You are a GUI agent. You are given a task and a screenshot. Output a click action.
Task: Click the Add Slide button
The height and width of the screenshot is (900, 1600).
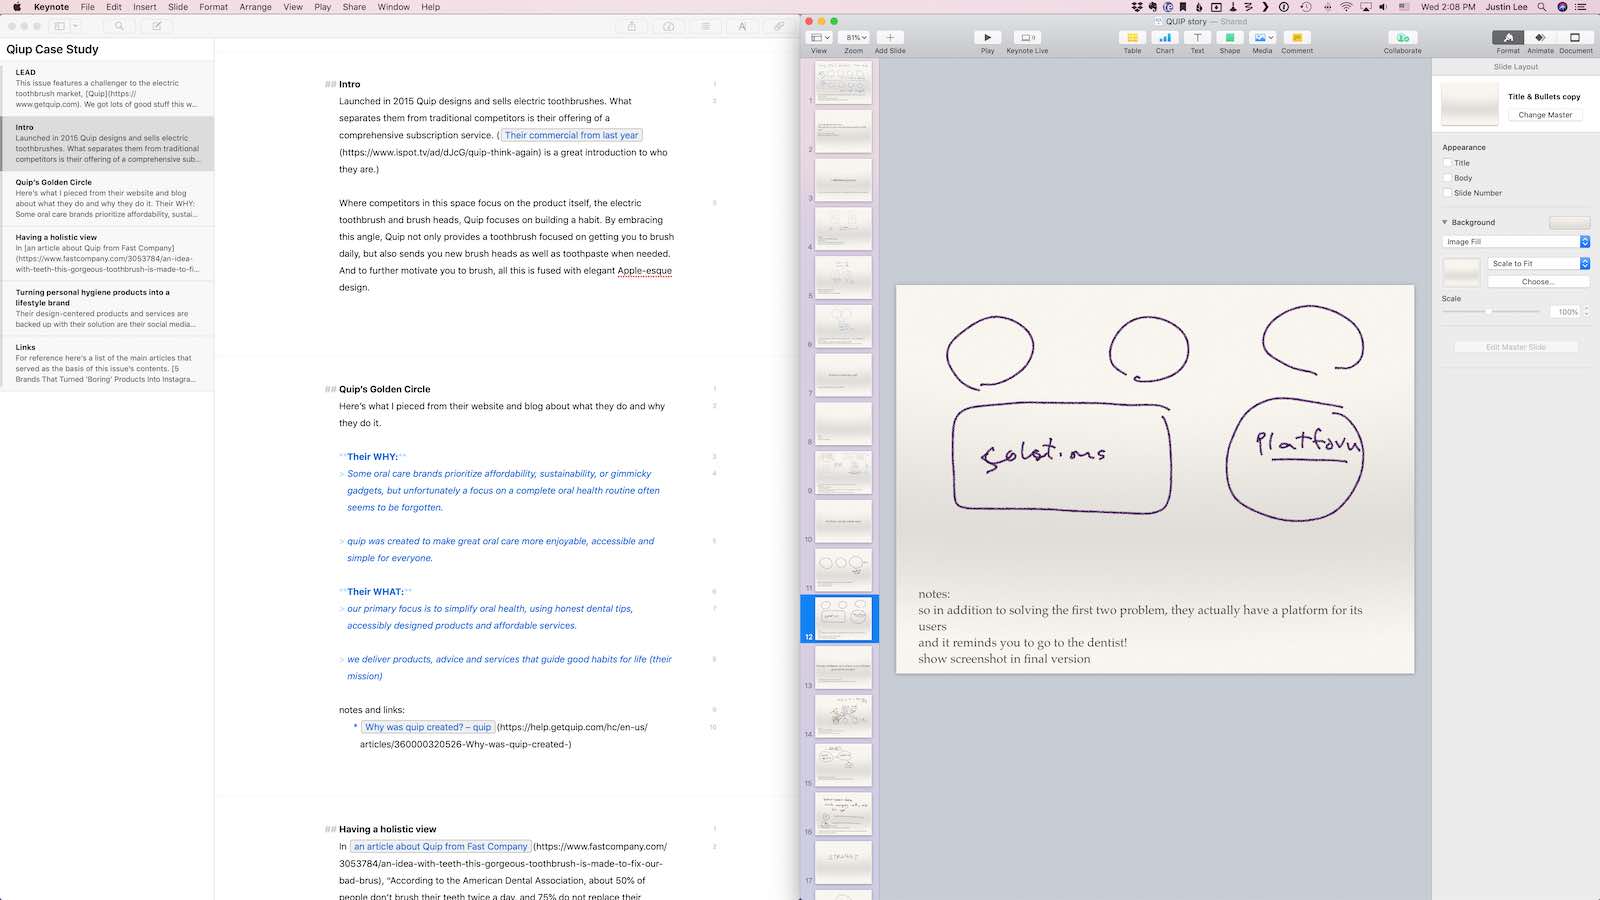890,38
